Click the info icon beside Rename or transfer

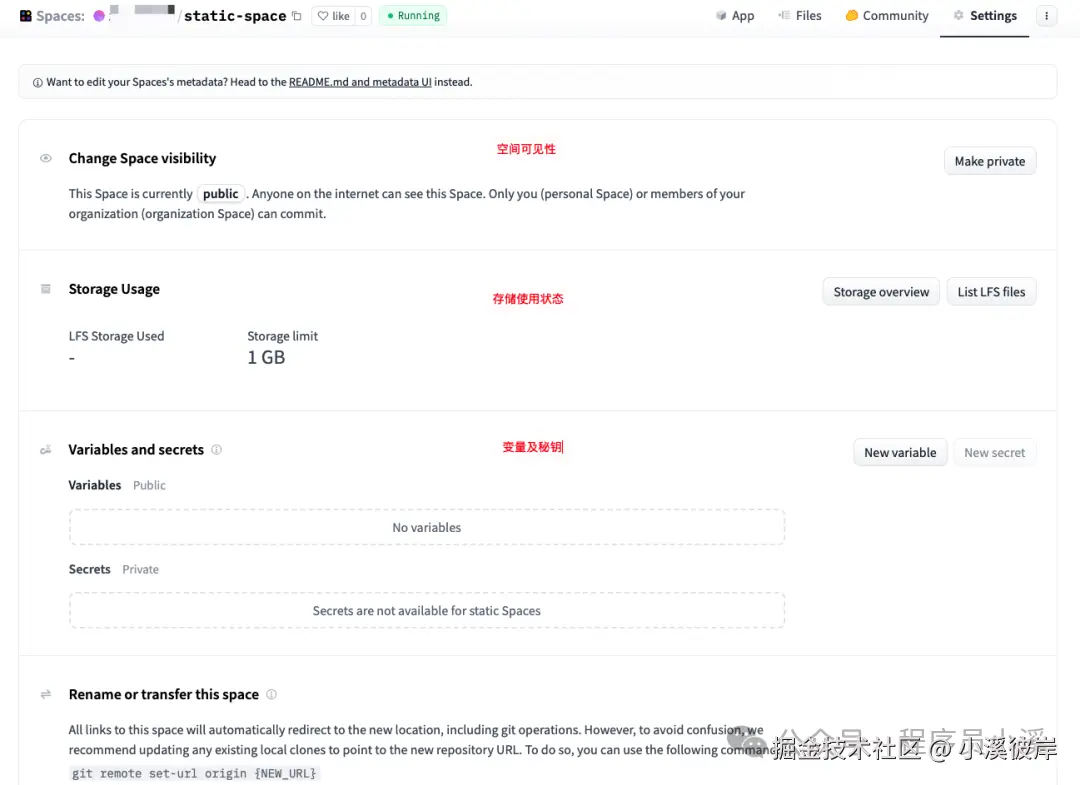point(271,693)
